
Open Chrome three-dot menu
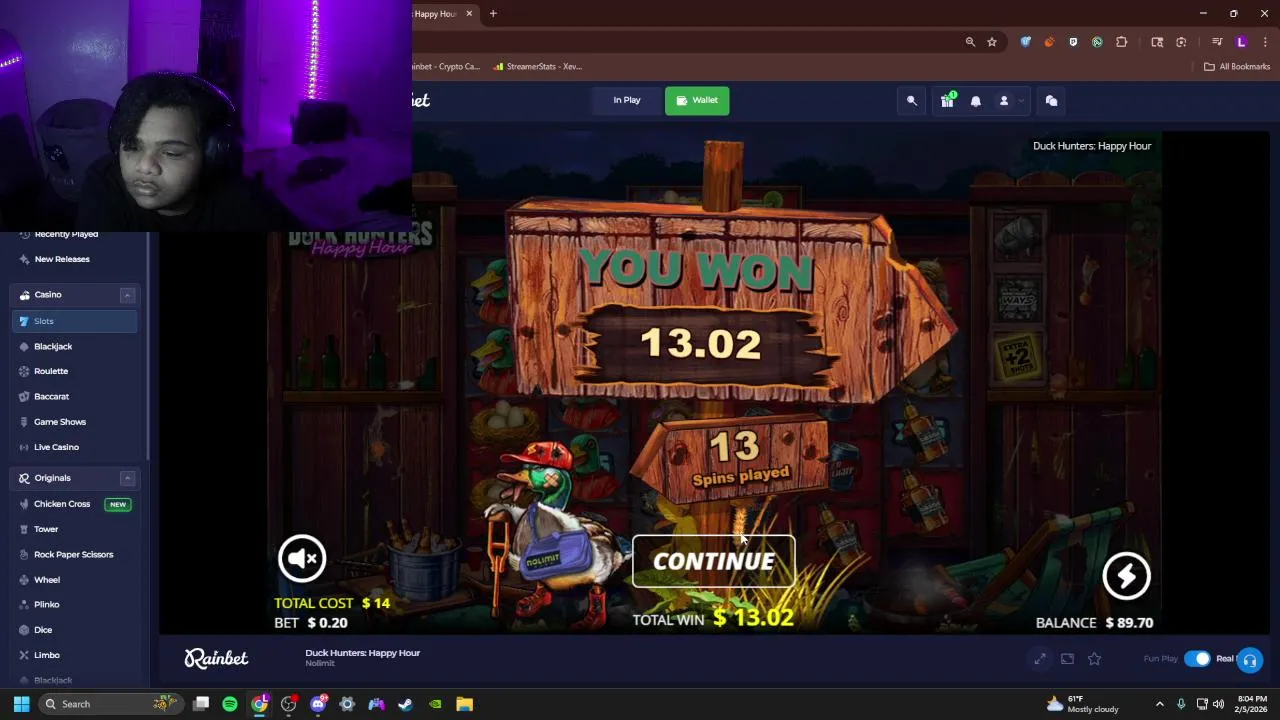[x=1264, y=42]
